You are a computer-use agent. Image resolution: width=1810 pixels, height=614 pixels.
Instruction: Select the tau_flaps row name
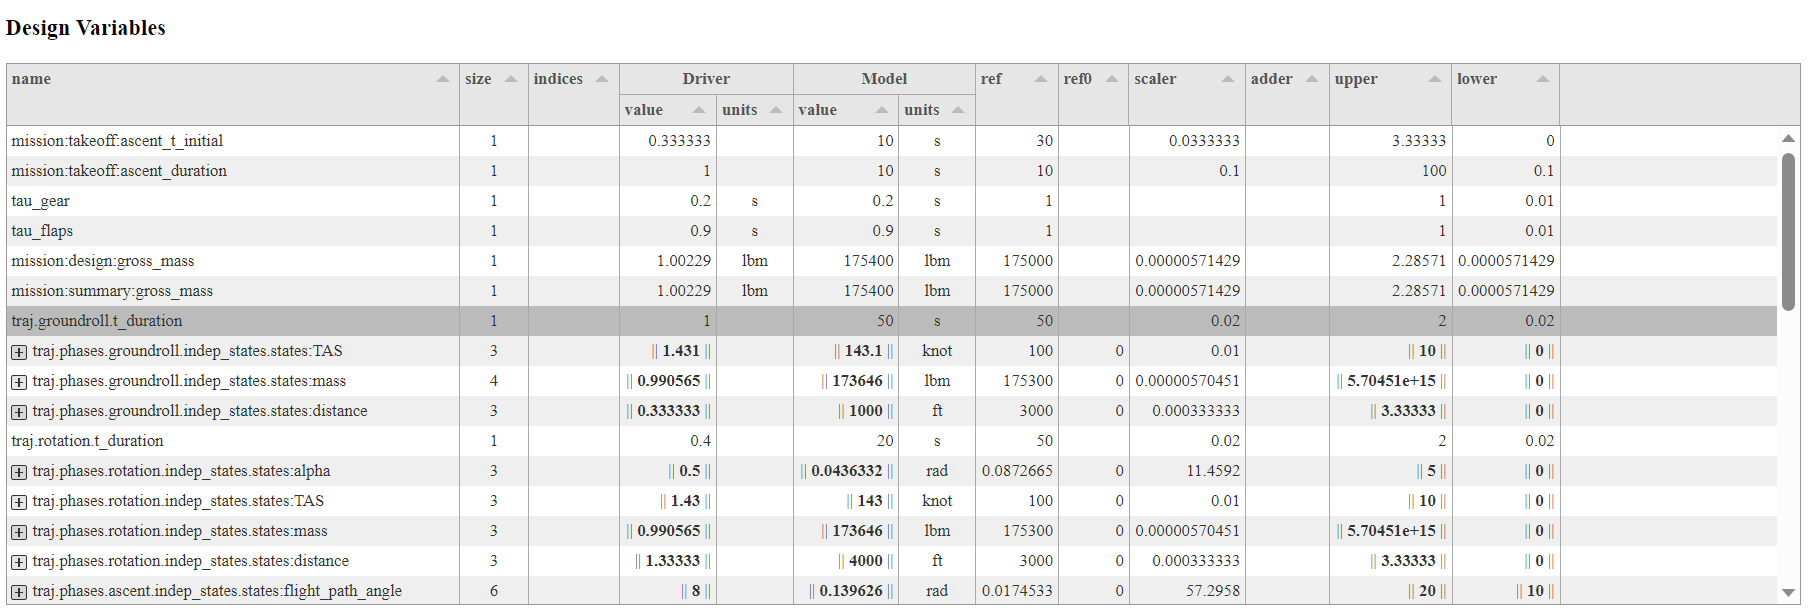(x=42, y=231)
